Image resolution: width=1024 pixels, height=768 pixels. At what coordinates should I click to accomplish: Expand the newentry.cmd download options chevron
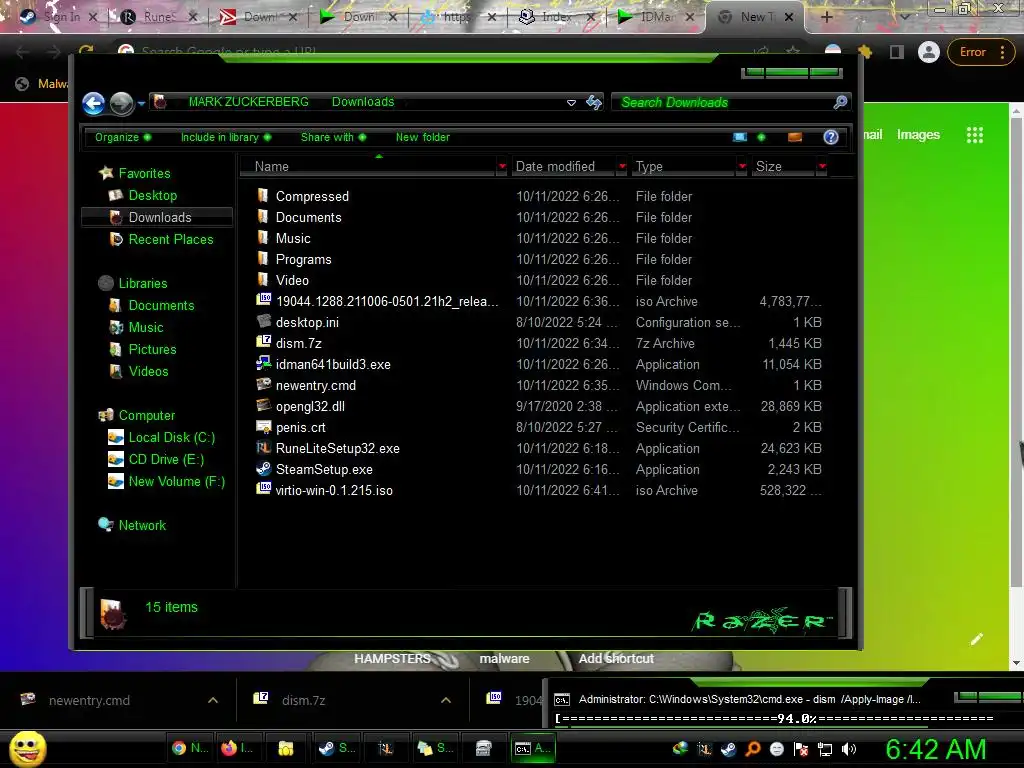tap(213, 700)
